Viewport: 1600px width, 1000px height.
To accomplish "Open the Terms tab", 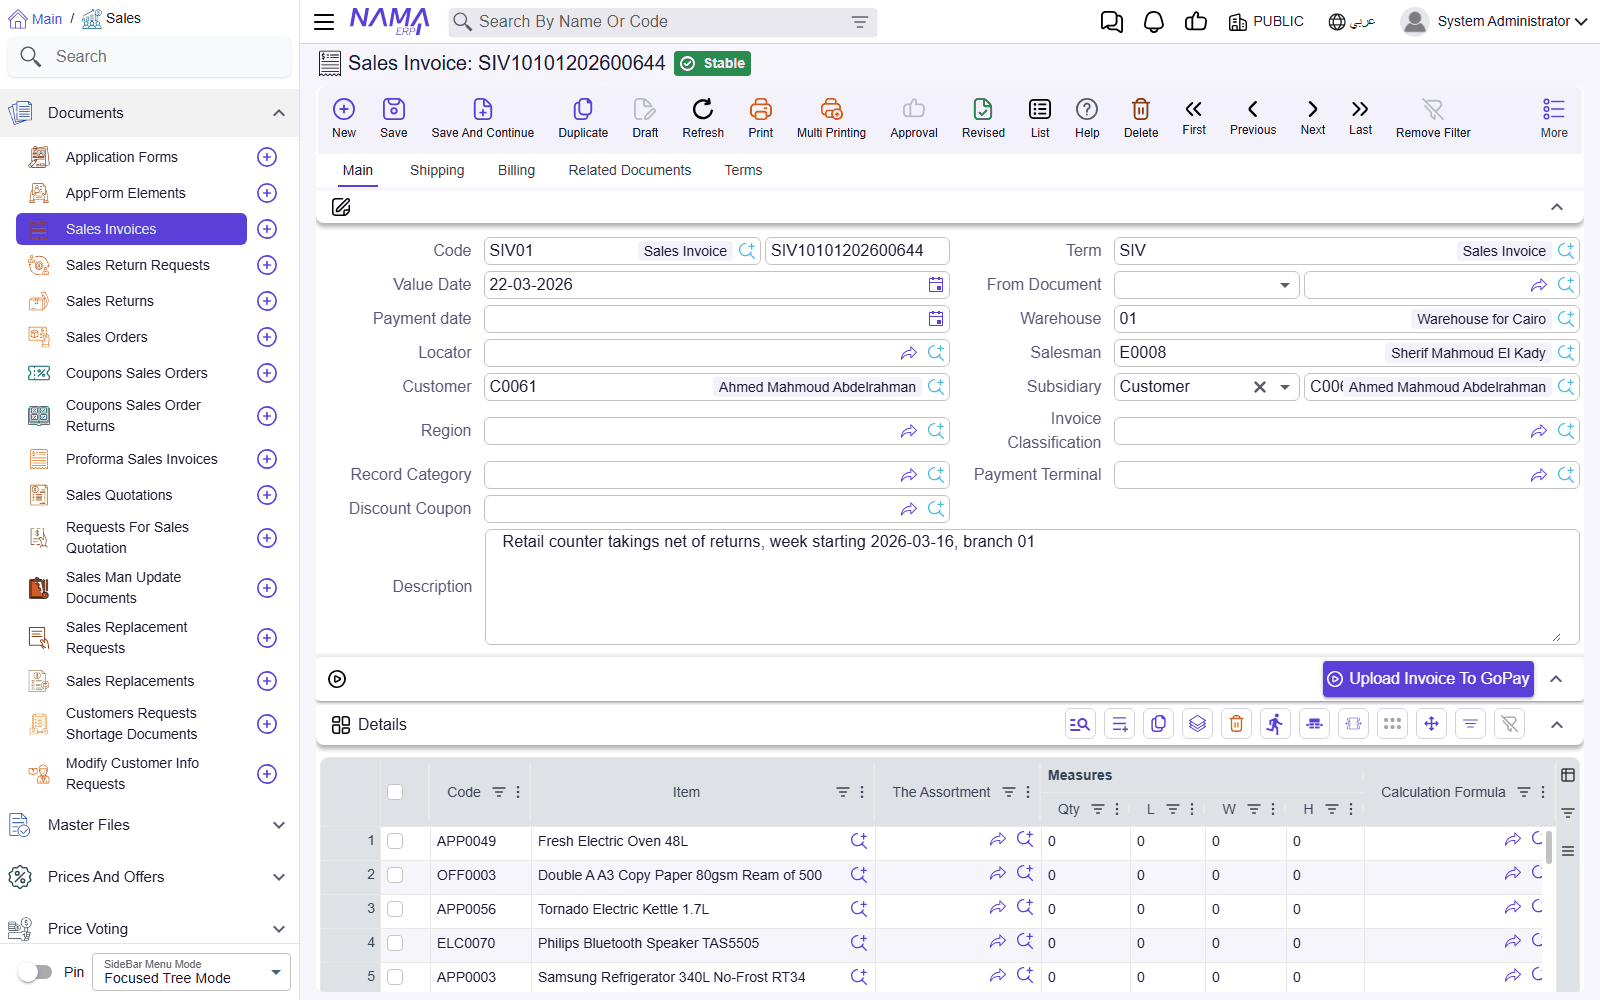I will click(x=743, y=170).
